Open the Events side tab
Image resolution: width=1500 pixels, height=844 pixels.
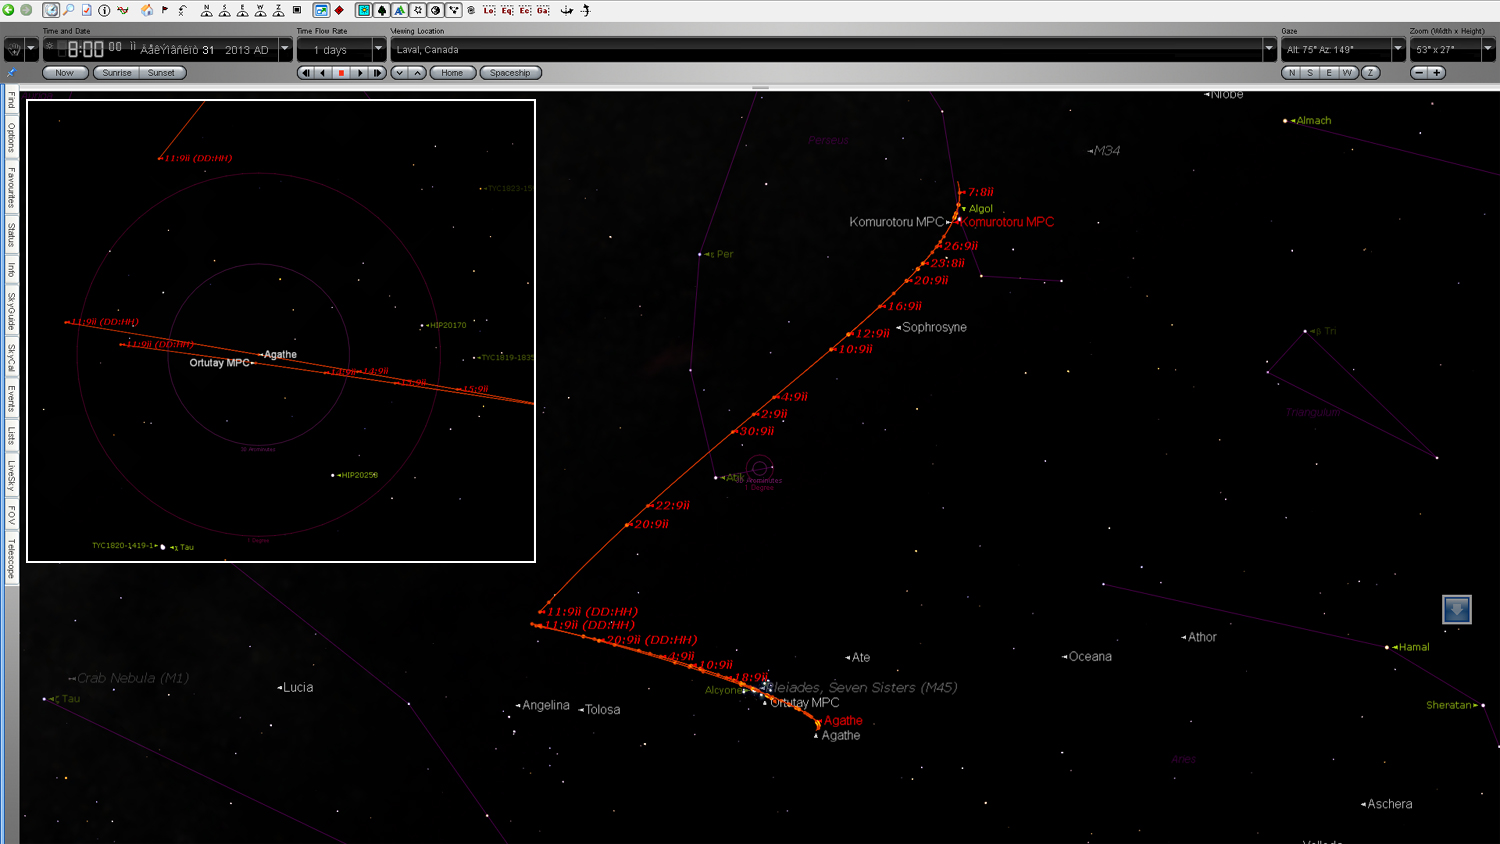pos(11,399)
